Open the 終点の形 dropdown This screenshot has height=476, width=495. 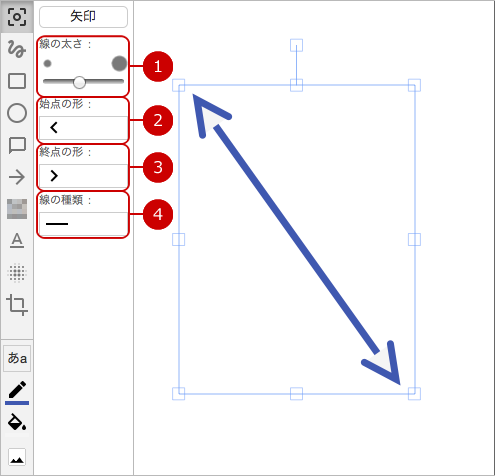click(83, 176)
